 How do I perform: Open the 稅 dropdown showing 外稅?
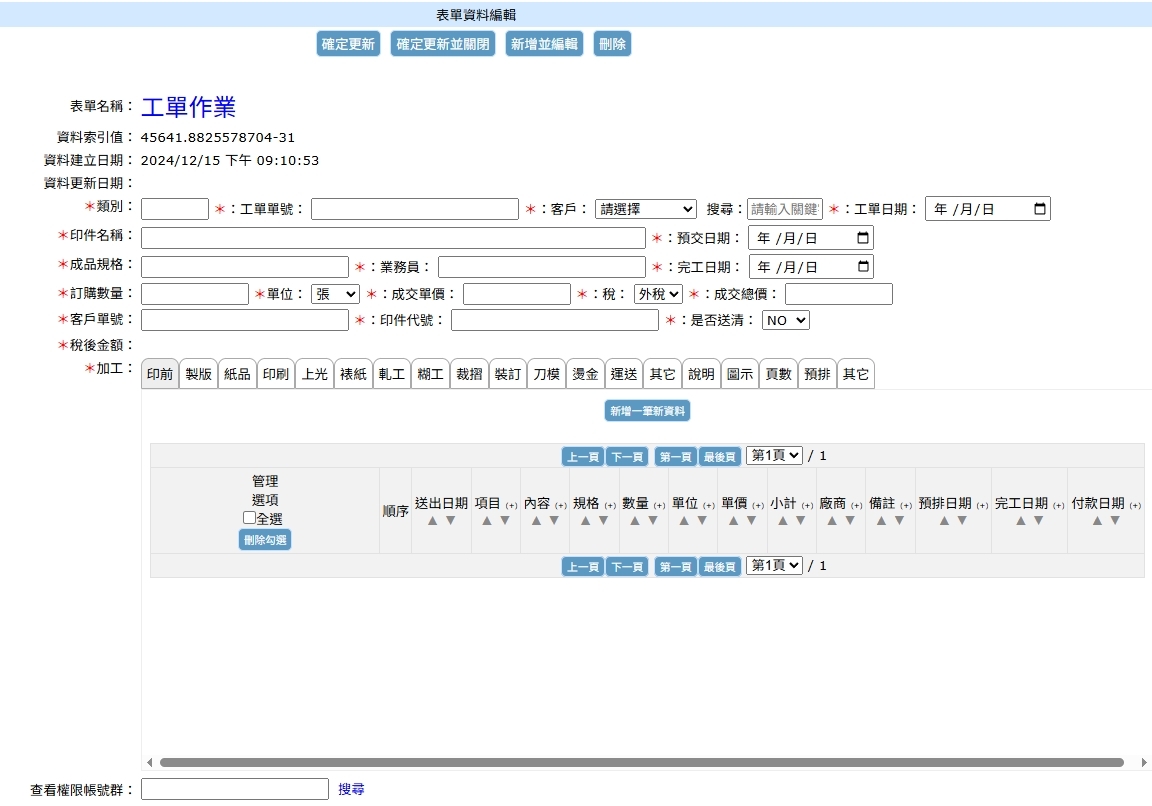pos(658,294)
